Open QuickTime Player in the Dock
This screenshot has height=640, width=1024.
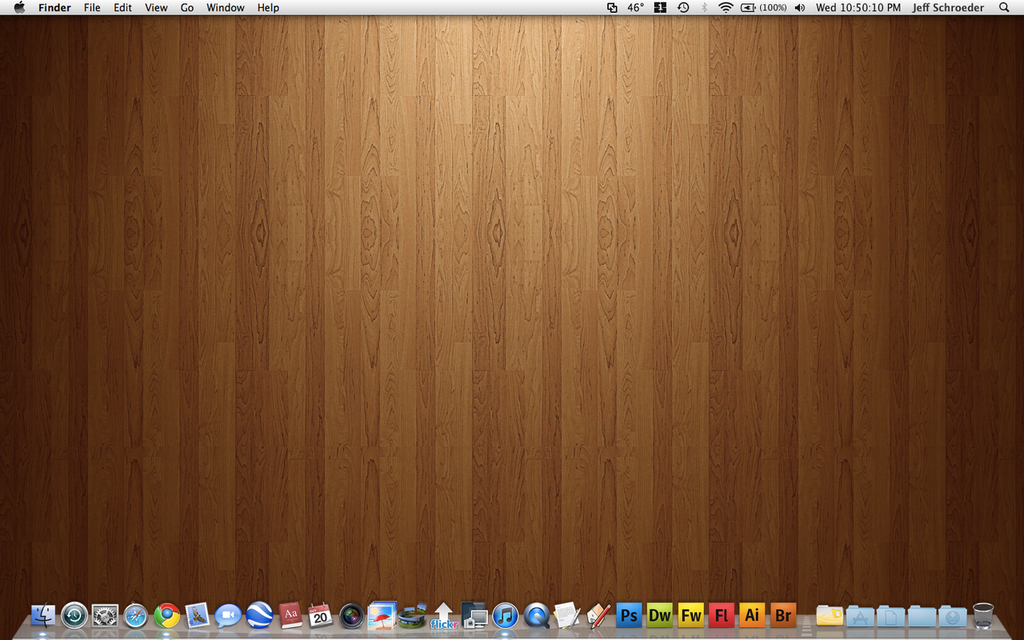[536, 615]
